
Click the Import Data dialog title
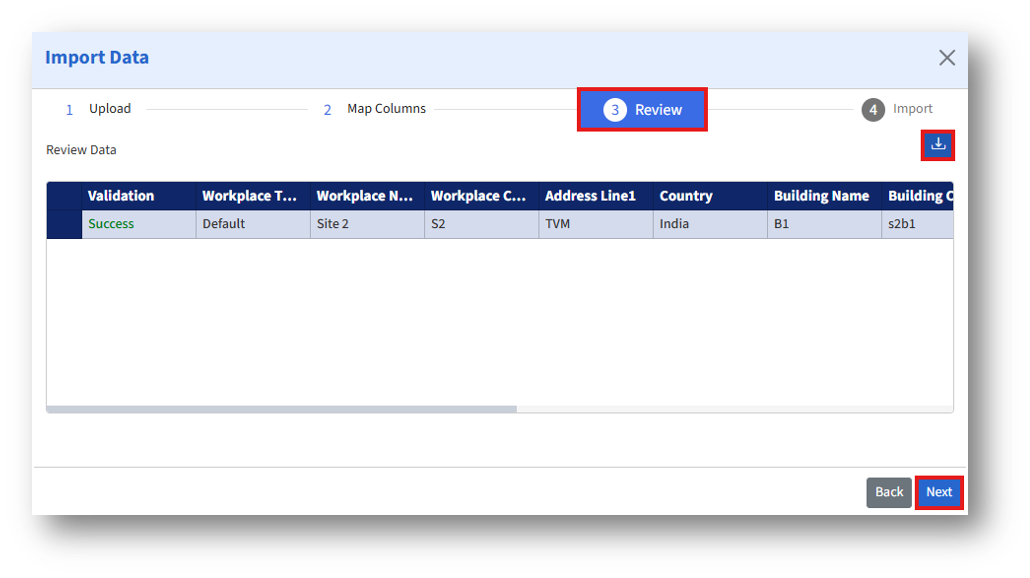[97, 58]
